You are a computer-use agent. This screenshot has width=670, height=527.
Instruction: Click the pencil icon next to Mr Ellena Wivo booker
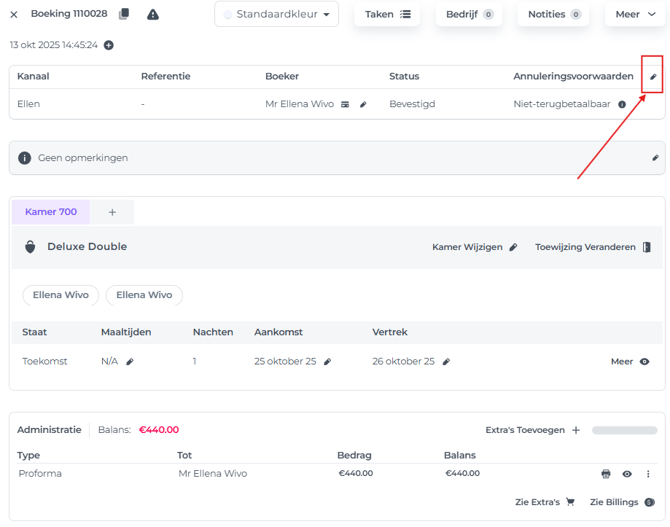pyautogui.click(x=364, y=104)
